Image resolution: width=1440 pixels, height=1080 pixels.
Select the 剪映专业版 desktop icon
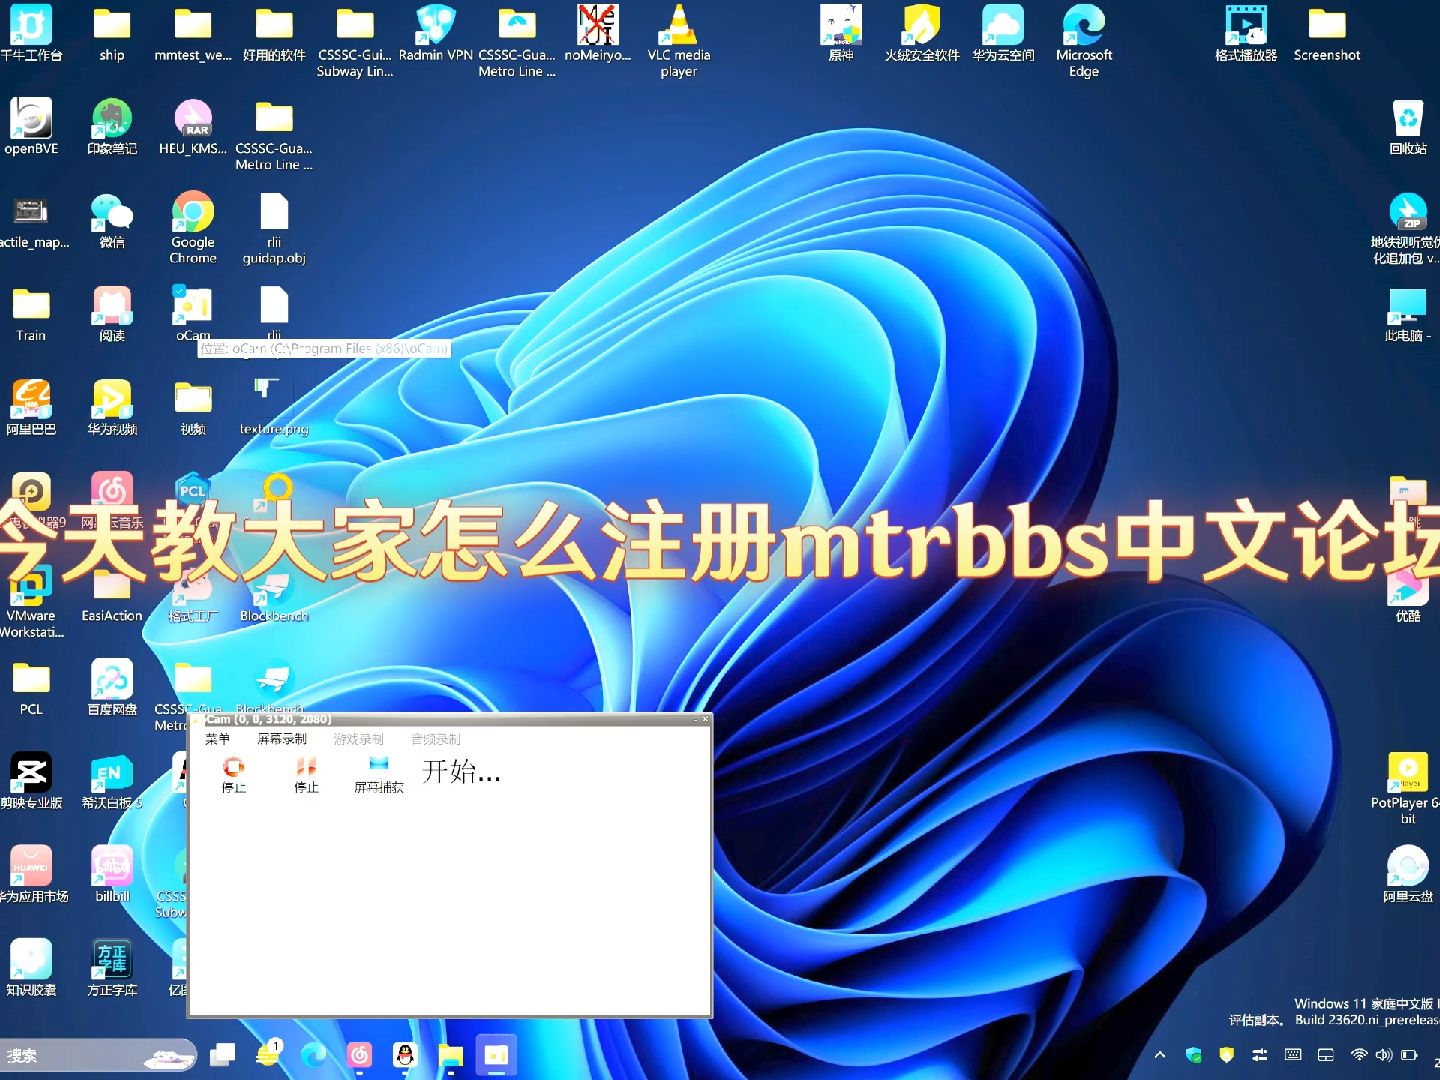31,782
